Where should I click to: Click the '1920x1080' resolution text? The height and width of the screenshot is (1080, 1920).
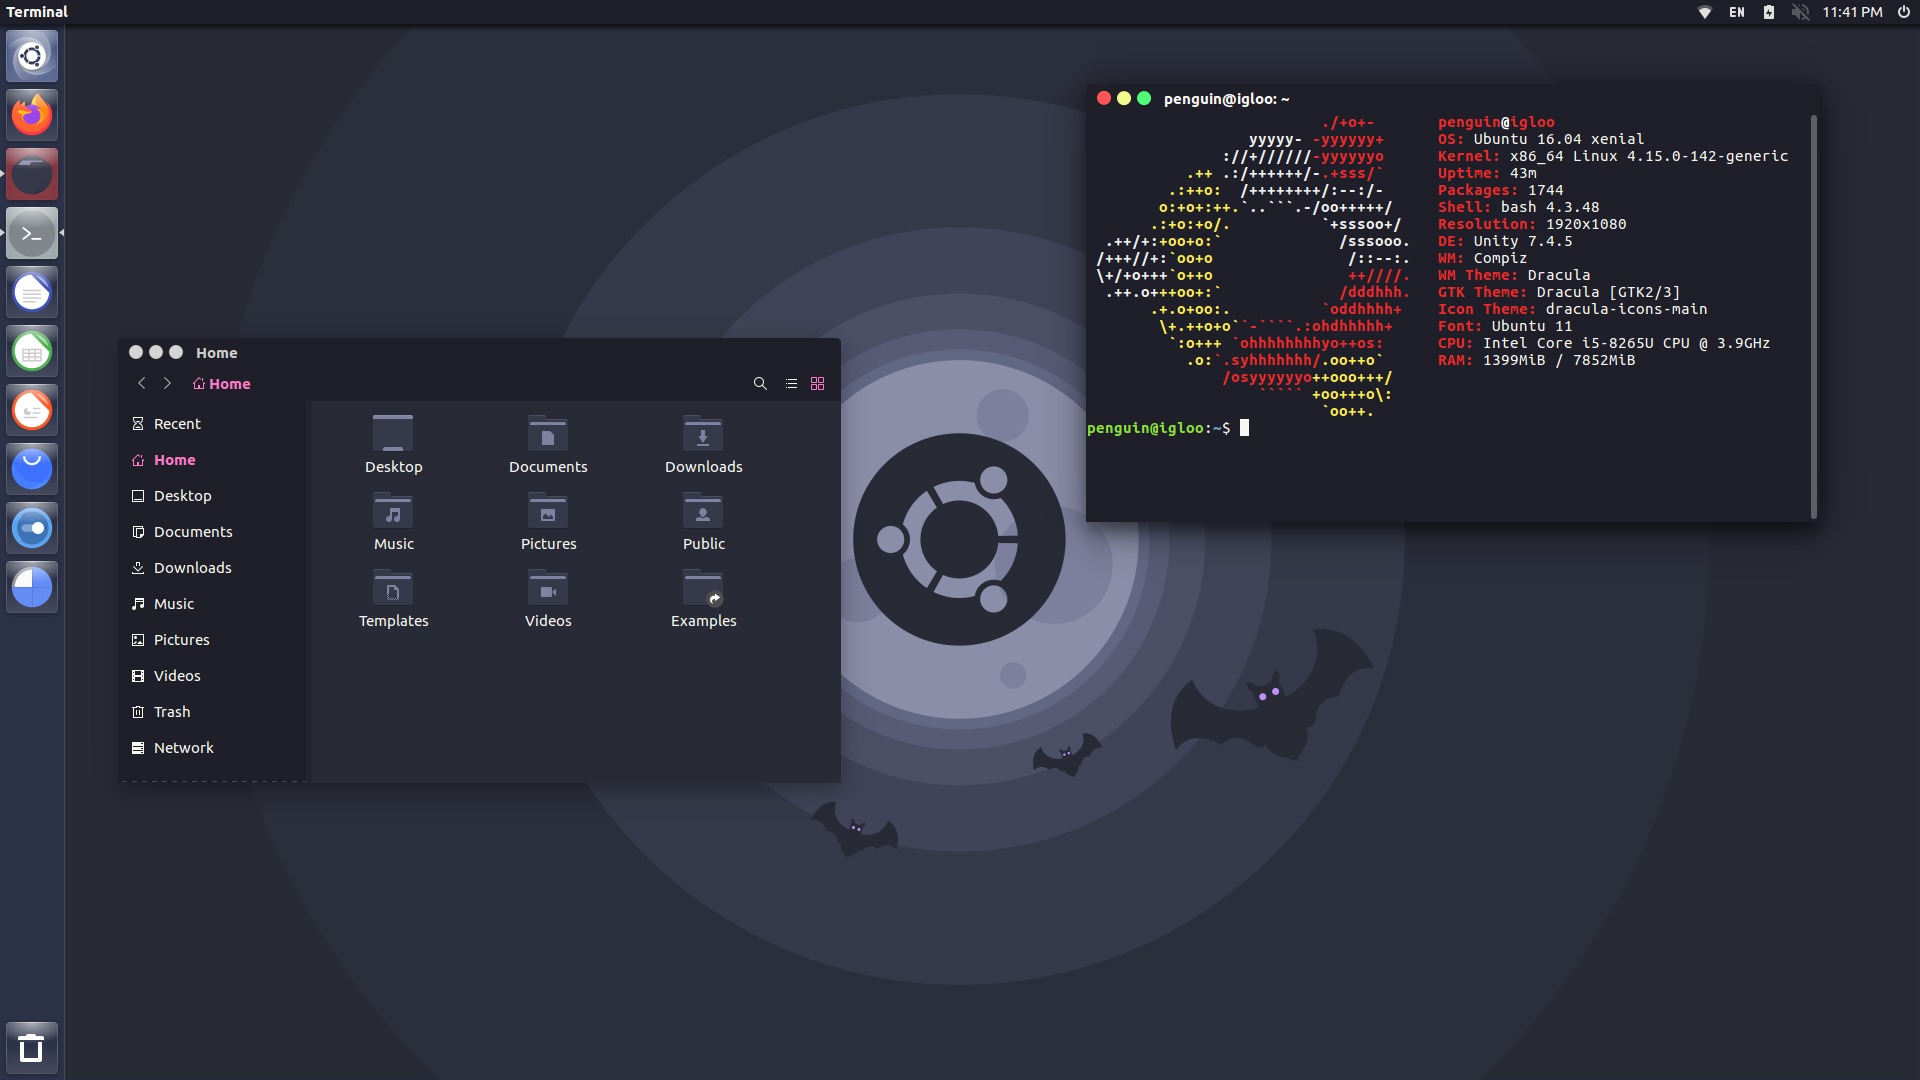pyautogui.click(x=1586, y=224)
